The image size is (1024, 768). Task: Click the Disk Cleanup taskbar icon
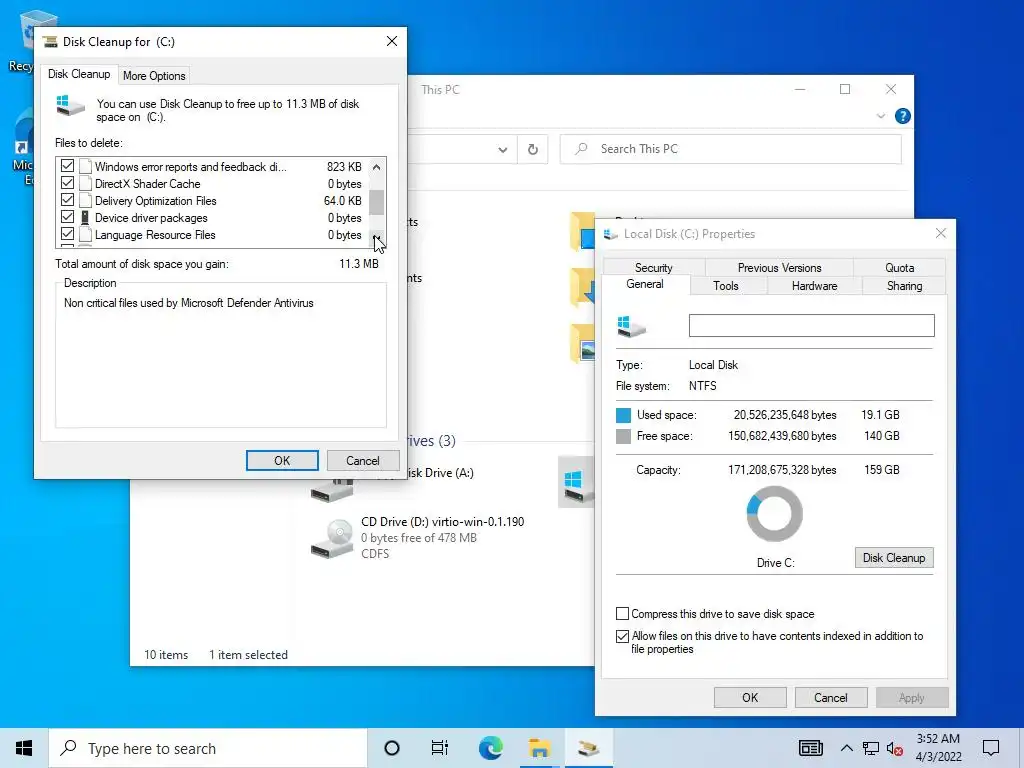[588, 748]
